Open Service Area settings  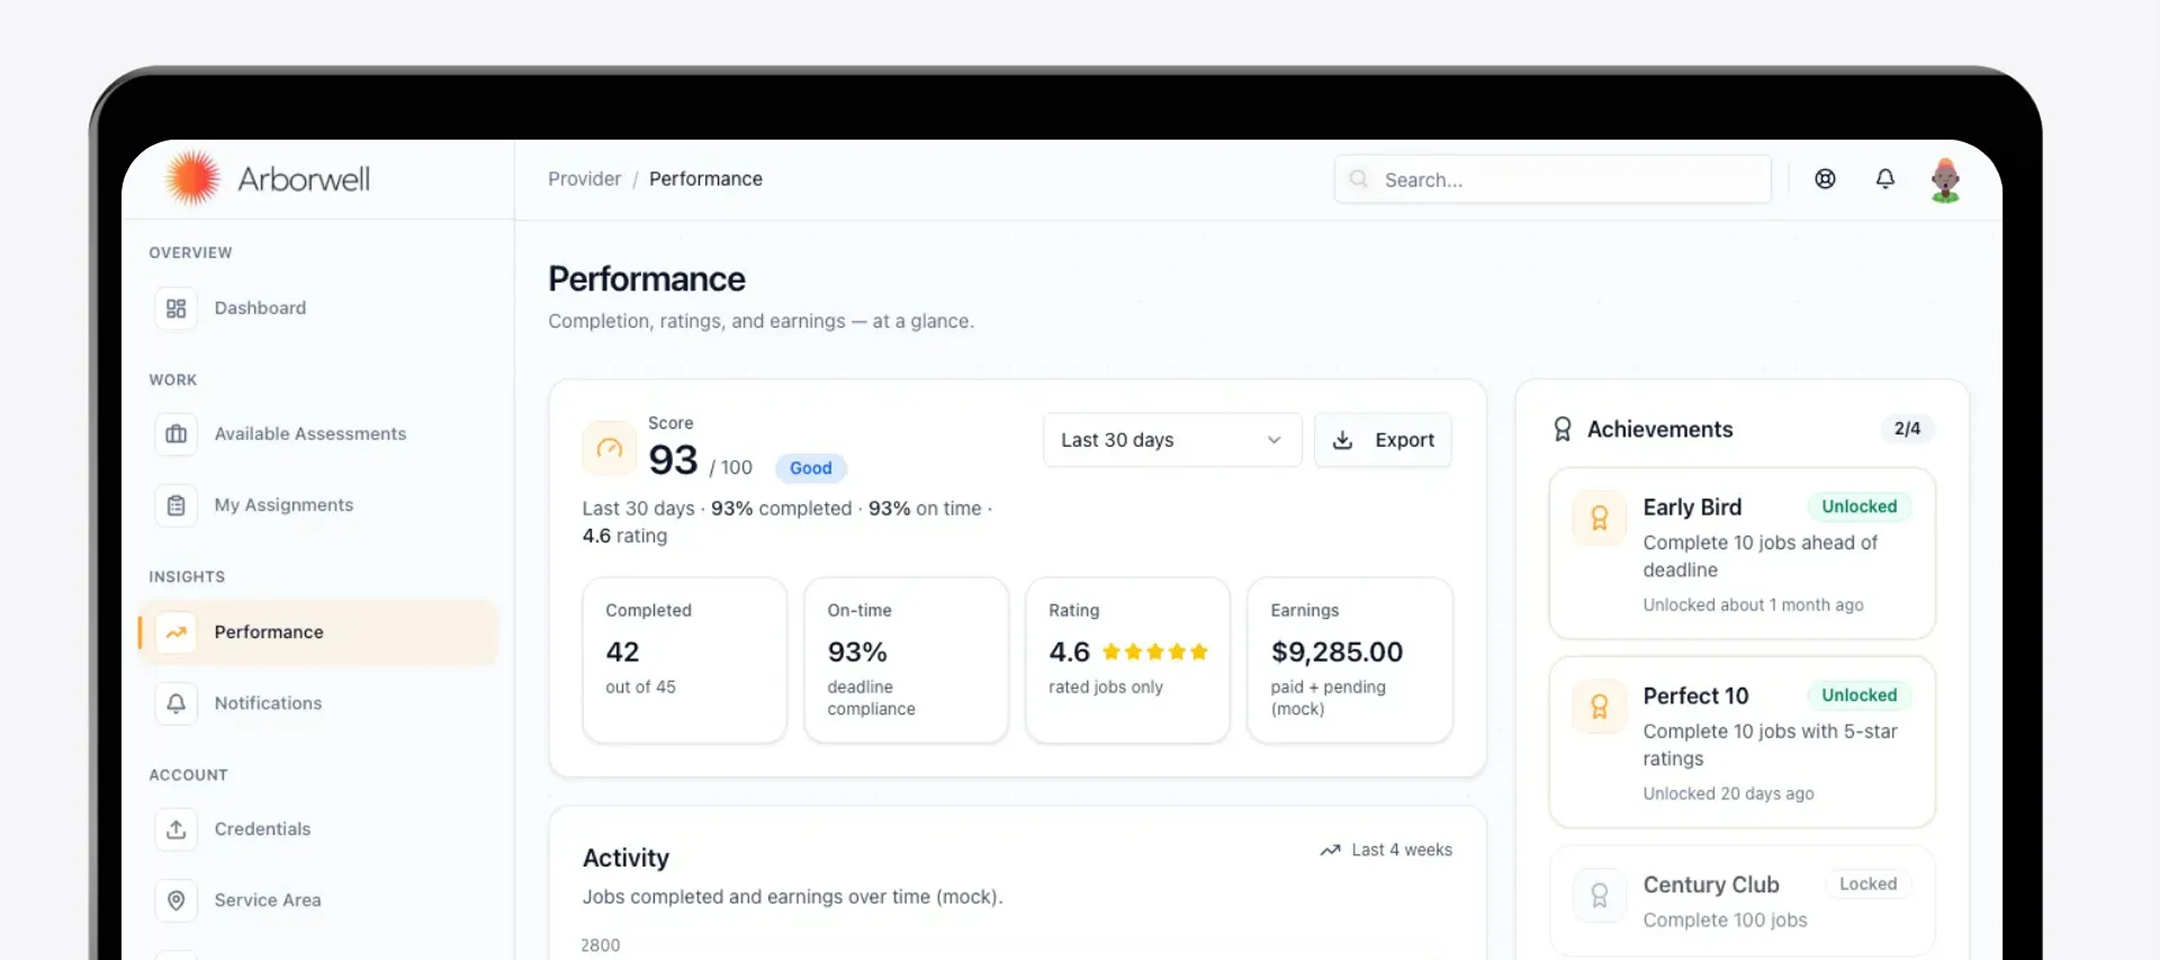(x=318, y=900)
